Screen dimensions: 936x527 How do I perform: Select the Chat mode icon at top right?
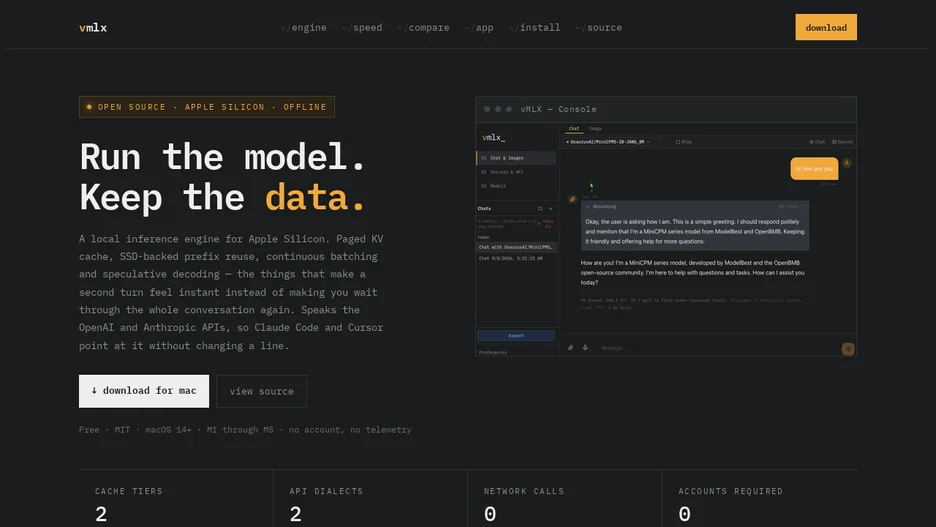[x=817, y=142]
